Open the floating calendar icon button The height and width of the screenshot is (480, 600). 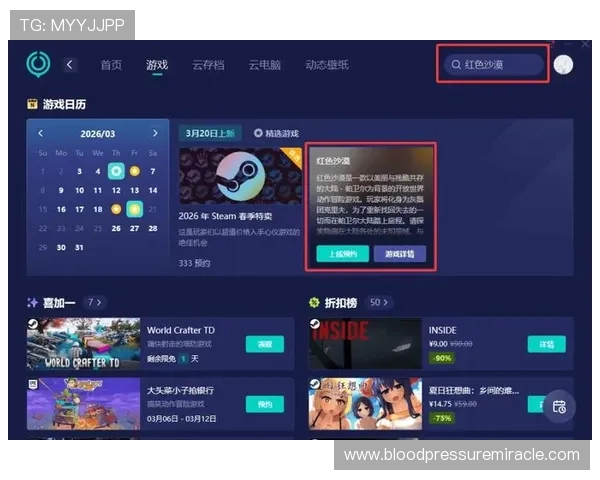559,406
